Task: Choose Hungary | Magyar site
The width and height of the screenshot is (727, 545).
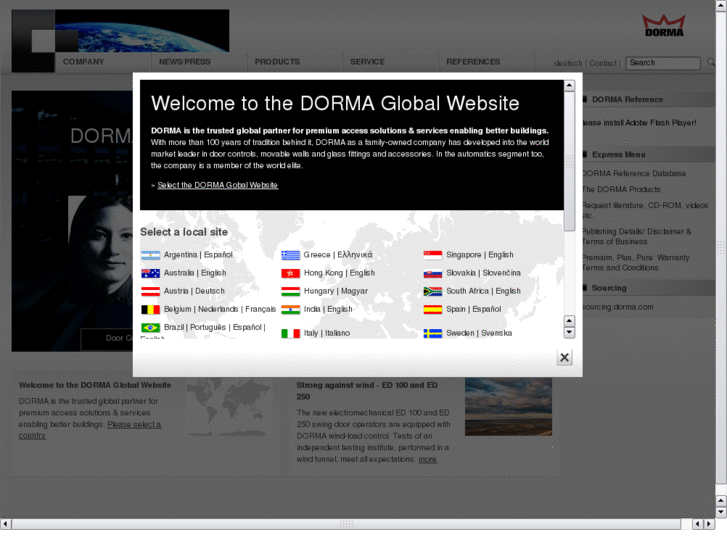Action: pyautogui.click(x=336, y=291)
